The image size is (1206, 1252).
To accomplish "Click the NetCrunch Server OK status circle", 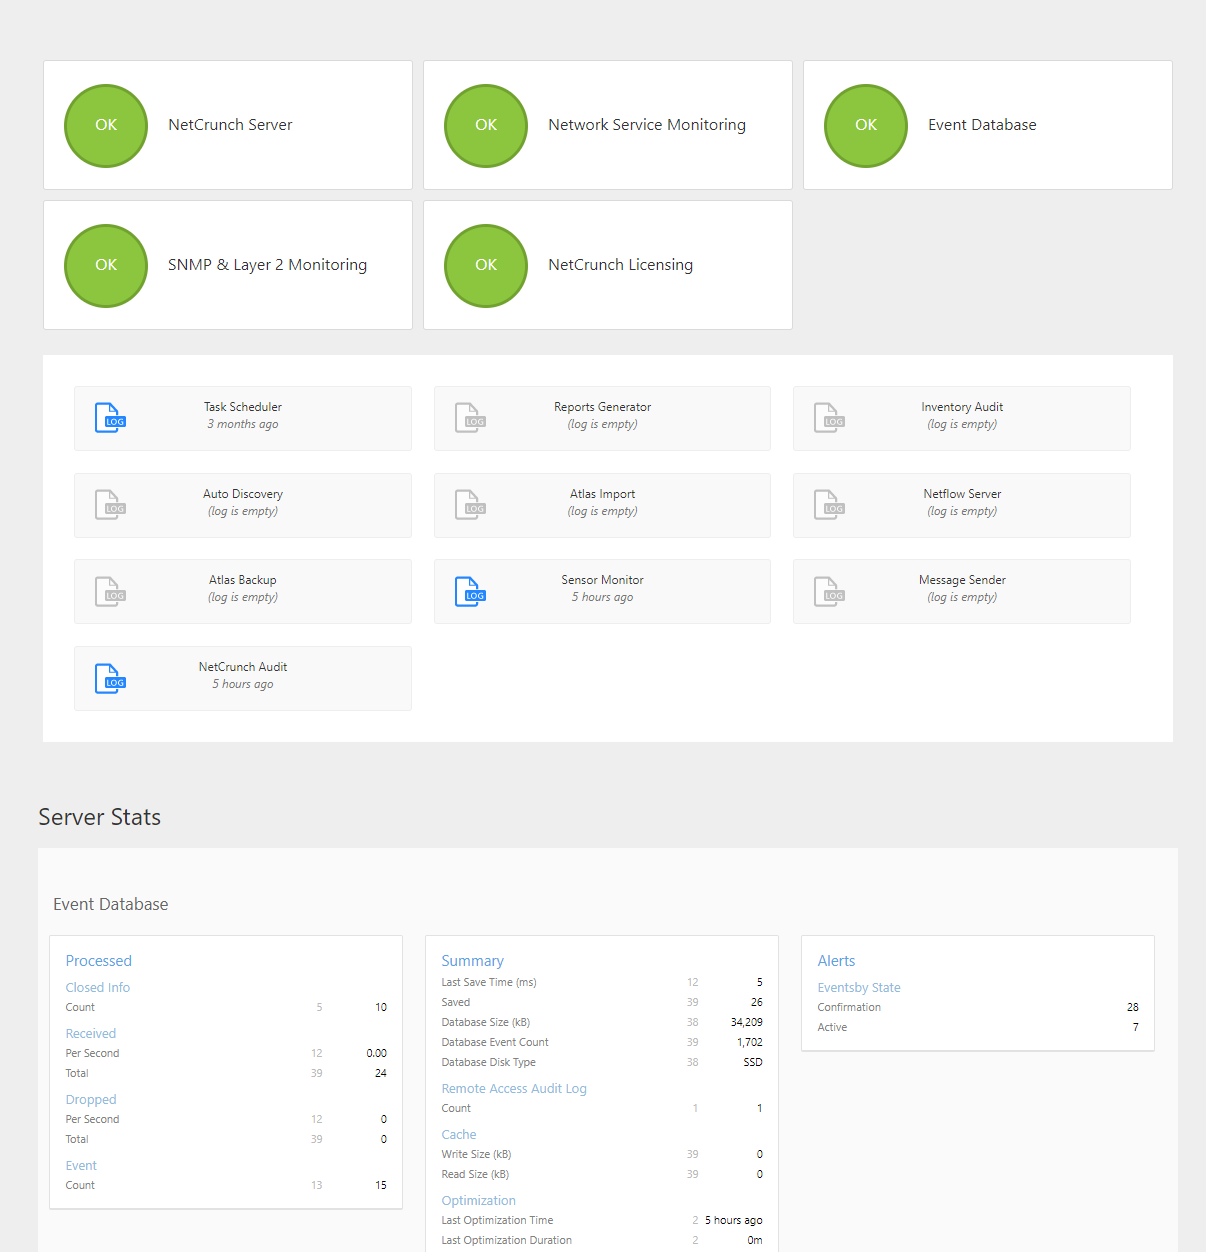I will [x=106, y=125].
